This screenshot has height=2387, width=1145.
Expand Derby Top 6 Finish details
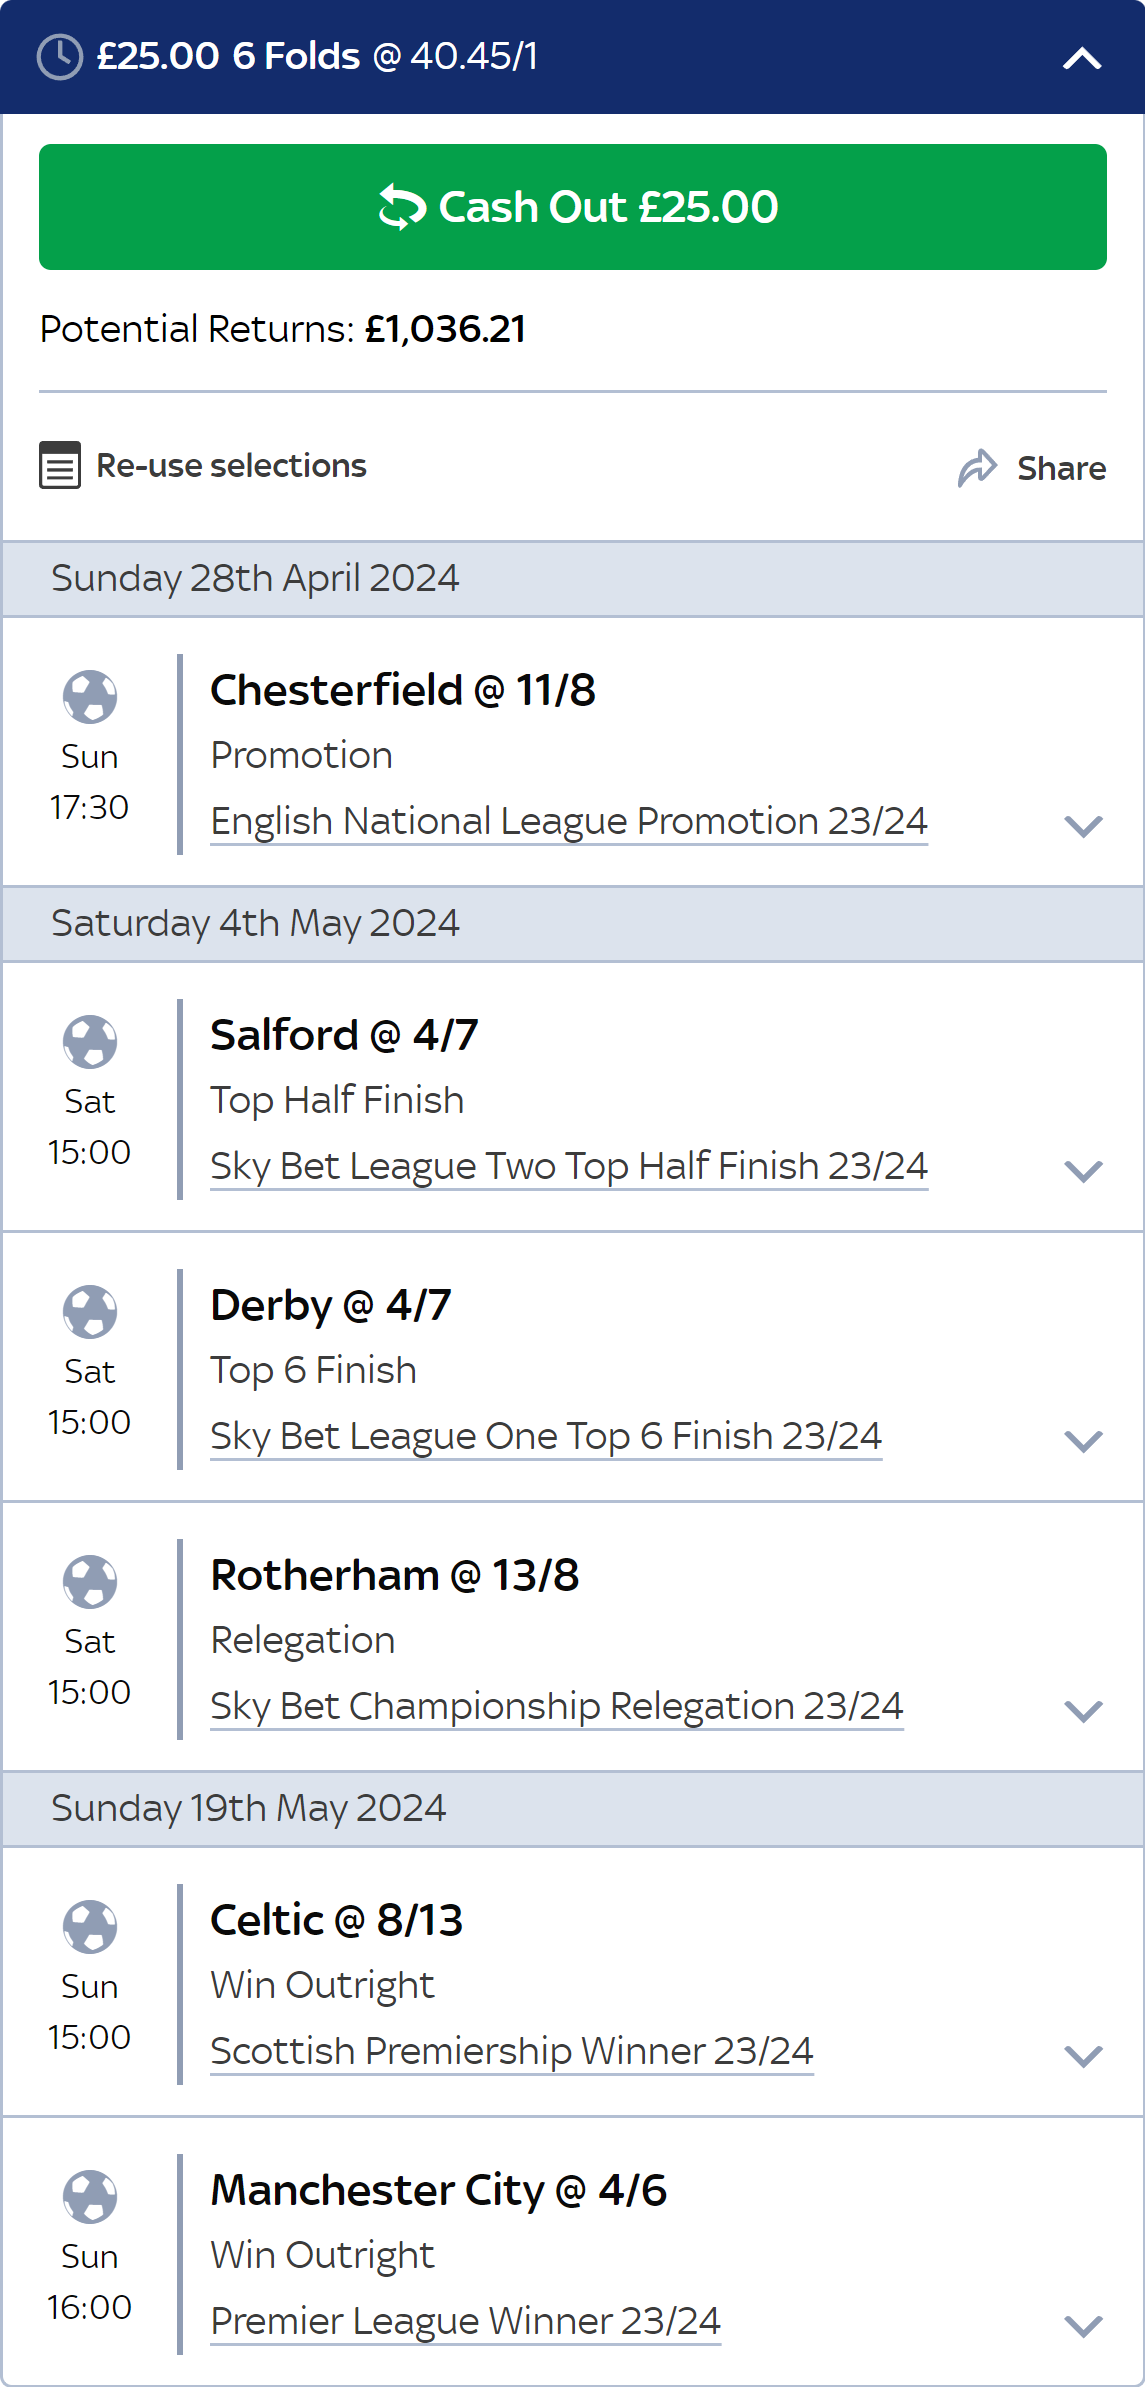click(x=1083, y=1441)
